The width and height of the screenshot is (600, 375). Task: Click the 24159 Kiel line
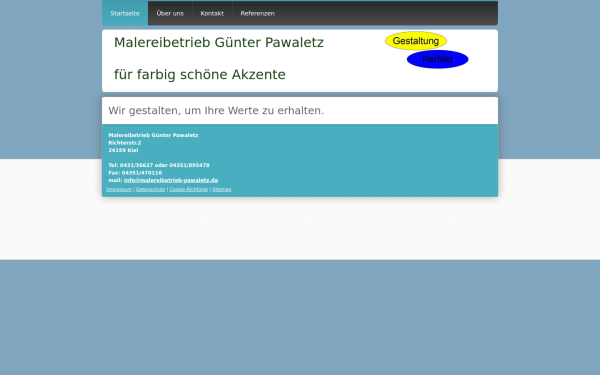click(x=123, y=150)
